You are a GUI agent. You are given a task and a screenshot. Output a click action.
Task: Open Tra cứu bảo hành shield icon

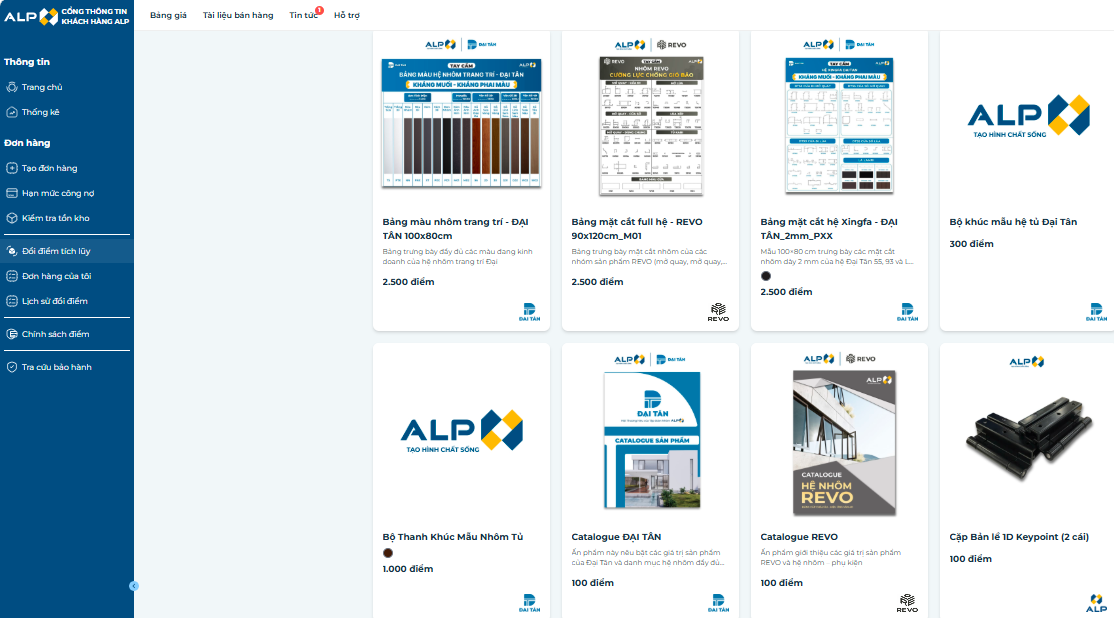pyautogui.click(x=12, y=367)
